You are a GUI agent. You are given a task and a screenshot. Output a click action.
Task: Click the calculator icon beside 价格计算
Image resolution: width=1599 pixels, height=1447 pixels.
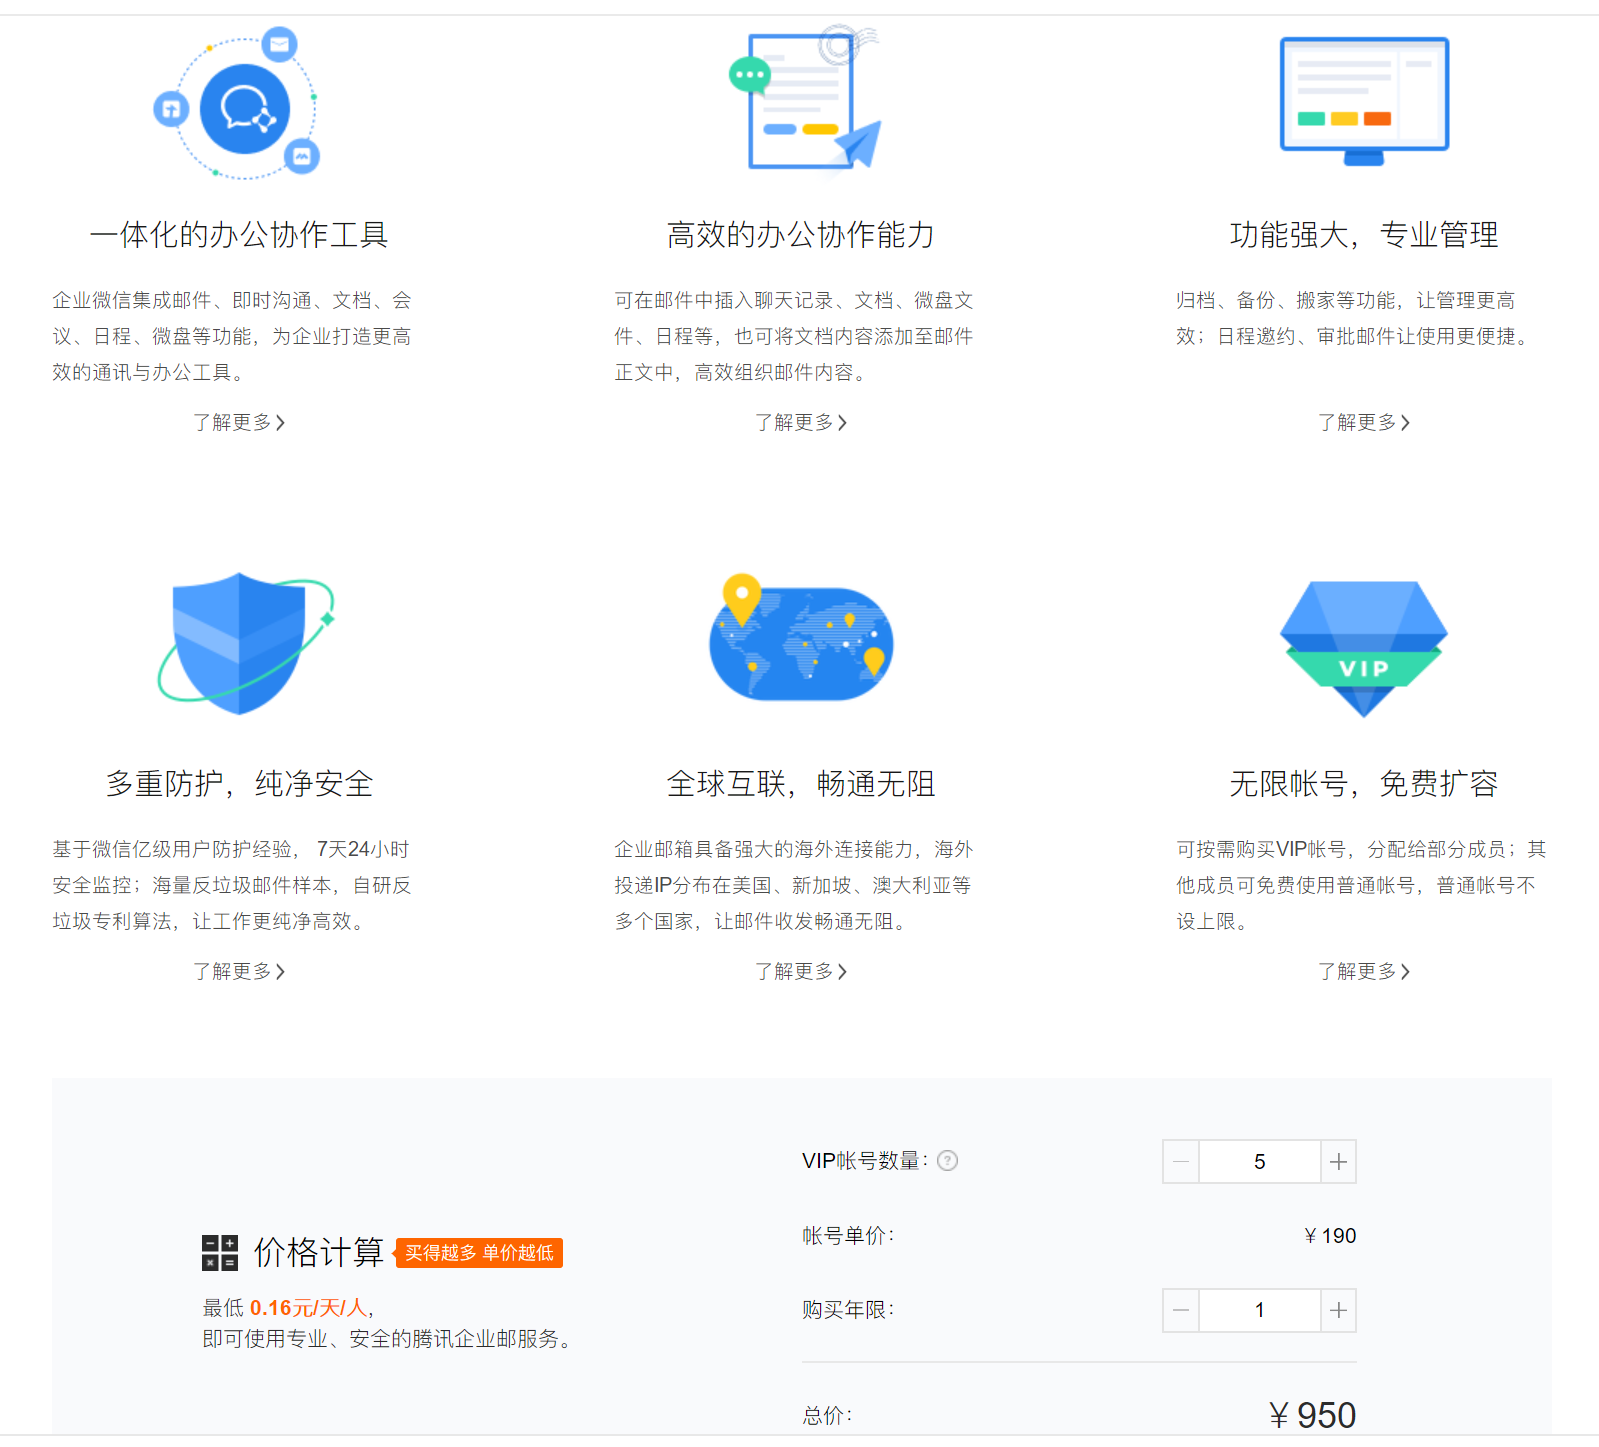pyautogui.click(x=220, y=1252)
